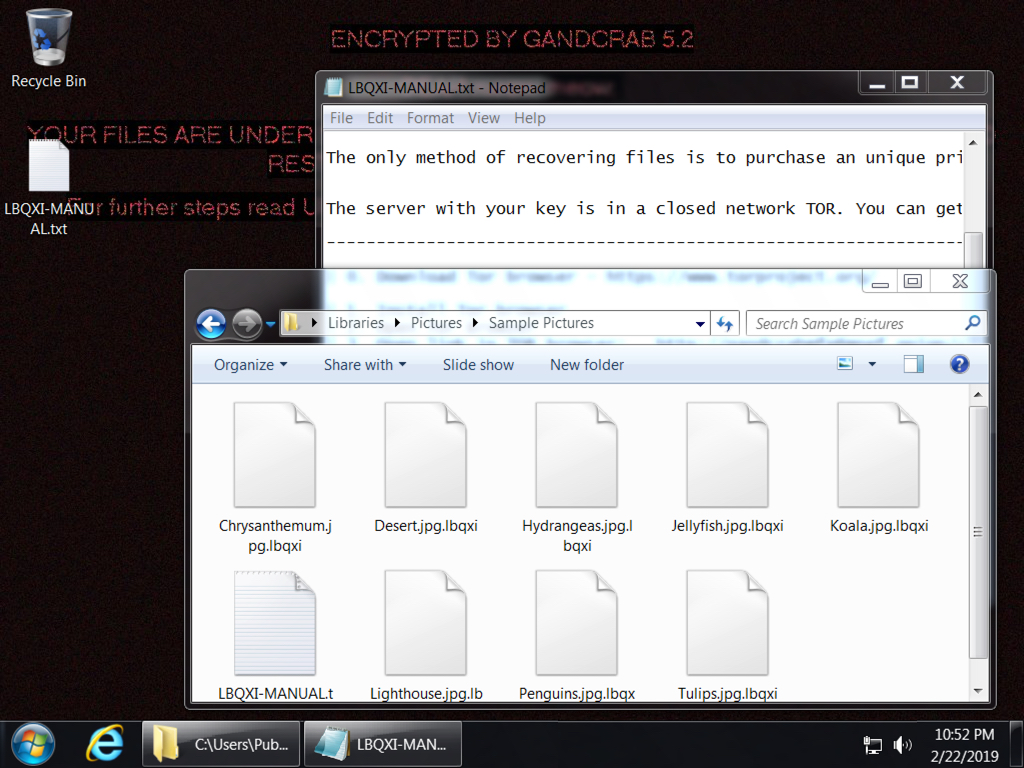
Task: Click the text line starting 'The only method'
Action: click(644, 157)
